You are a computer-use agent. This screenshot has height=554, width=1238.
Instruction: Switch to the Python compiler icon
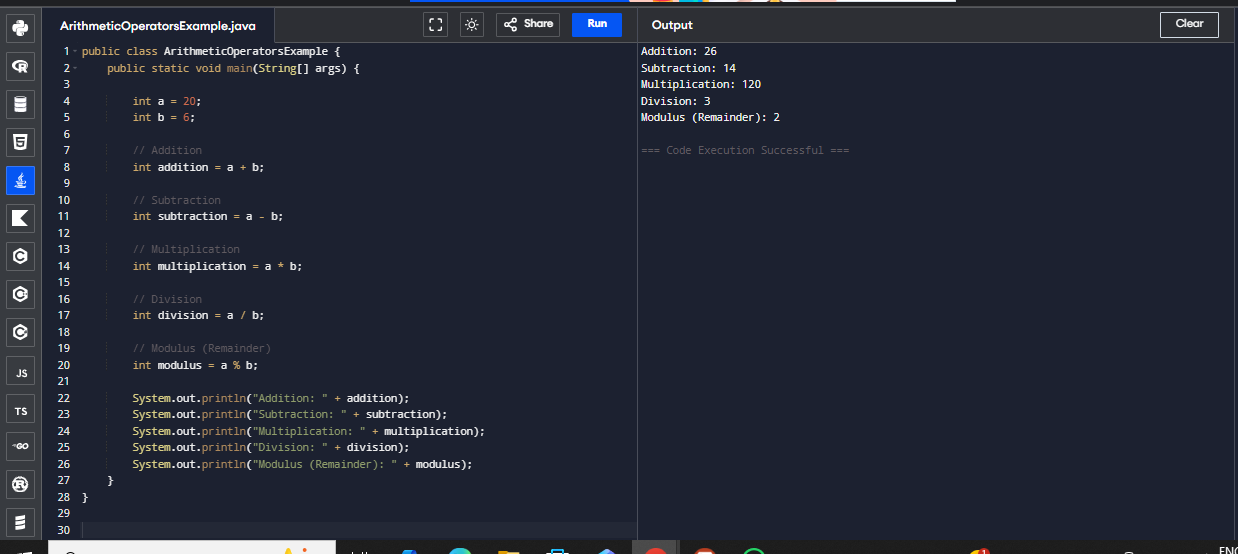pos(20,28)
